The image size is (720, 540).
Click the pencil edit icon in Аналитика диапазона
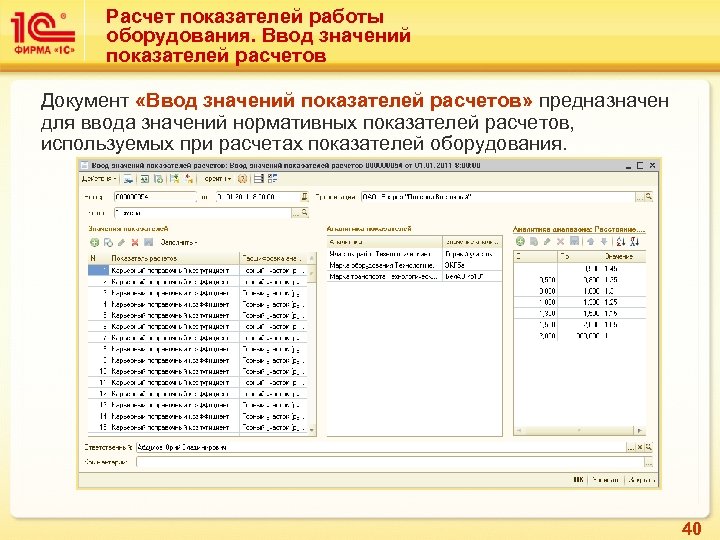(x=547, y=242)
